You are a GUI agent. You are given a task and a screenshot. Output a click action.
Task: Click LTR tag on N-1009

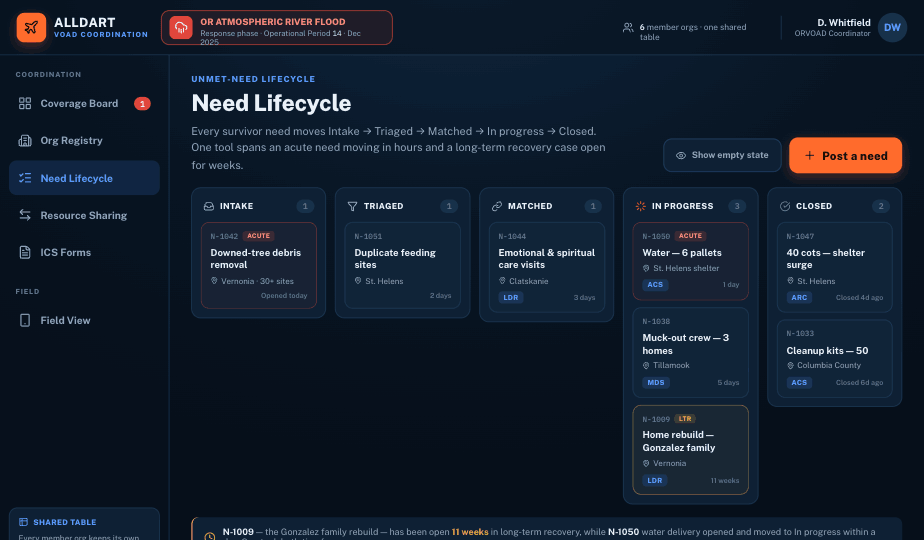(685, 419)
